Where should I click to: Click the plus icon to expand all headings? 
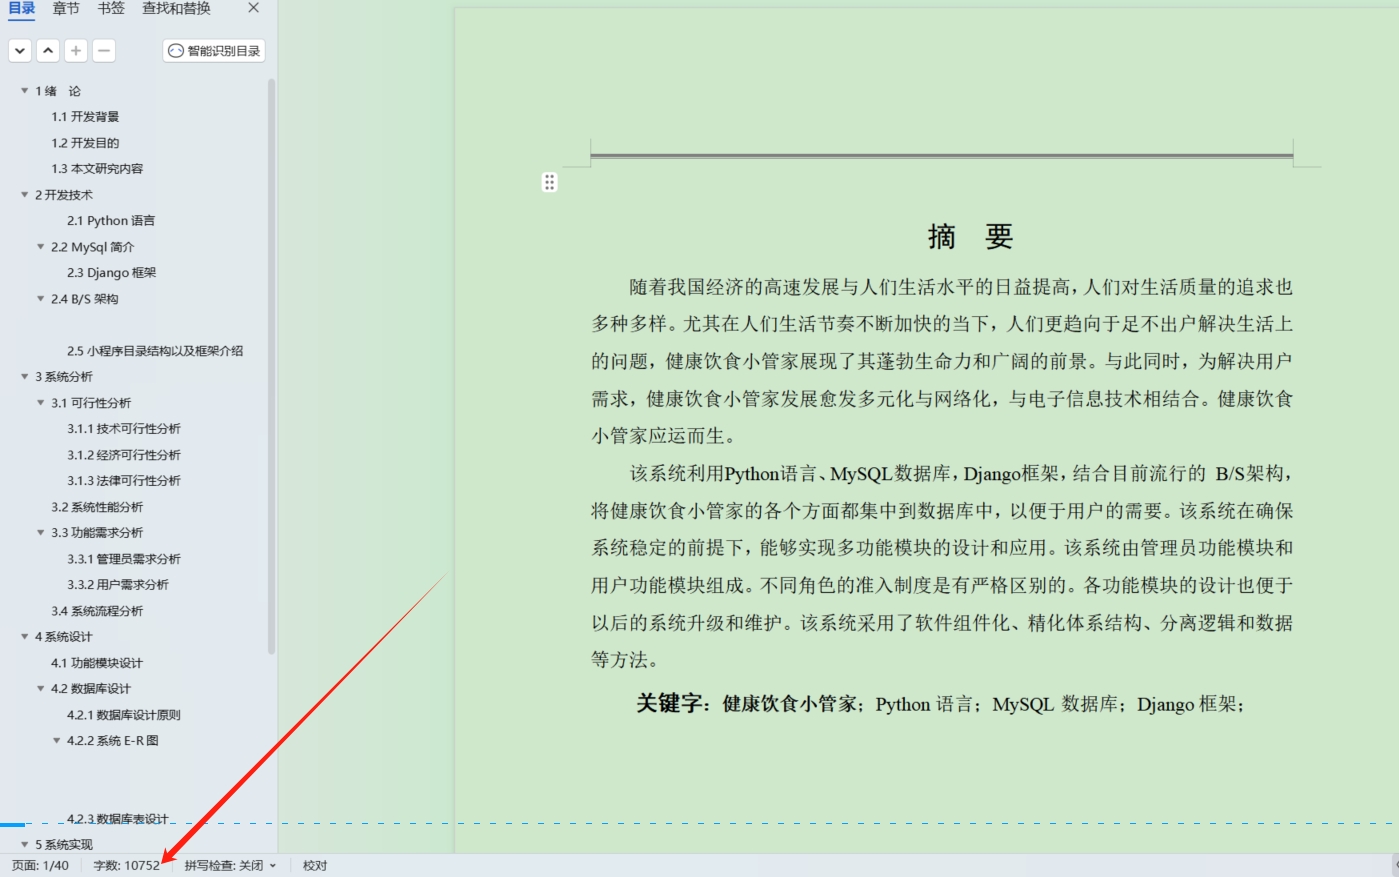click(x=75, y=50)
